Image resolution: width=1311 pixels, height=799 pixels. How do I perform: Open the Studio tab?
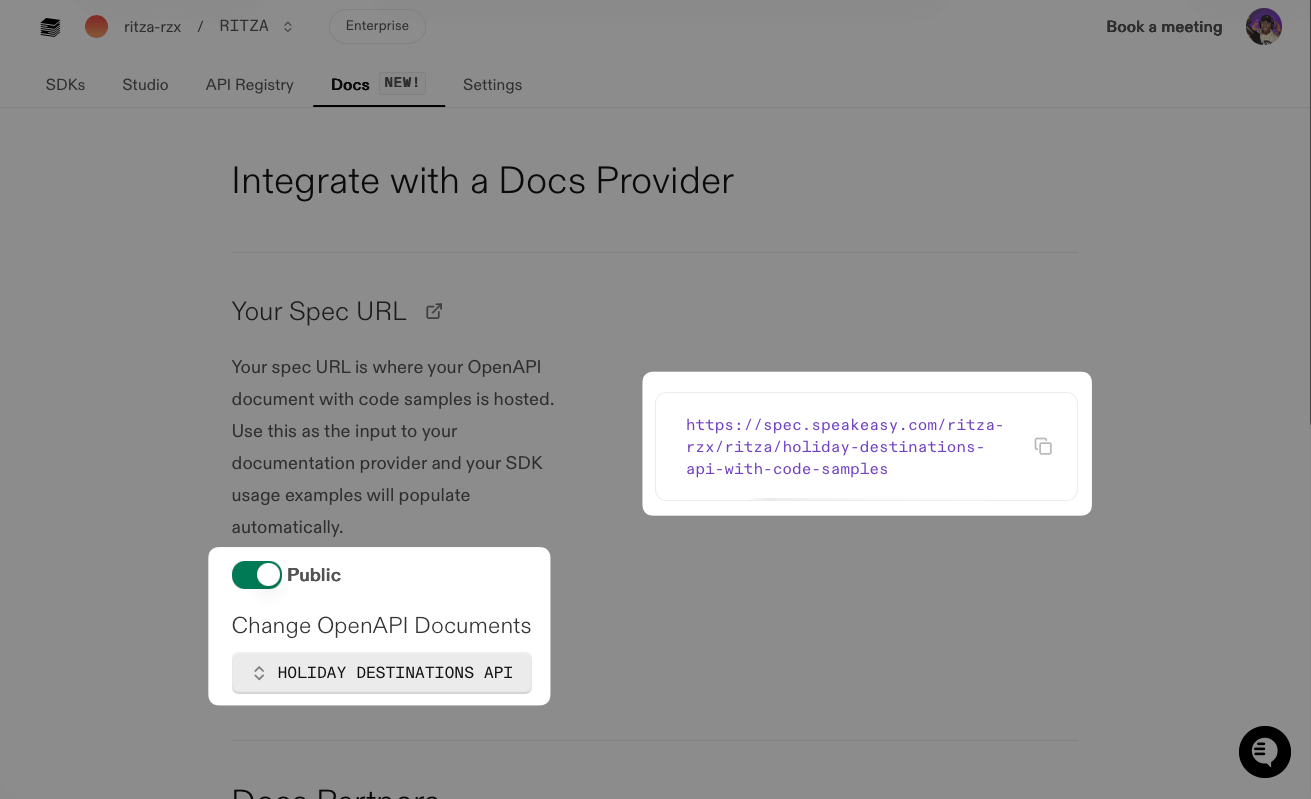tap(144, 85)
